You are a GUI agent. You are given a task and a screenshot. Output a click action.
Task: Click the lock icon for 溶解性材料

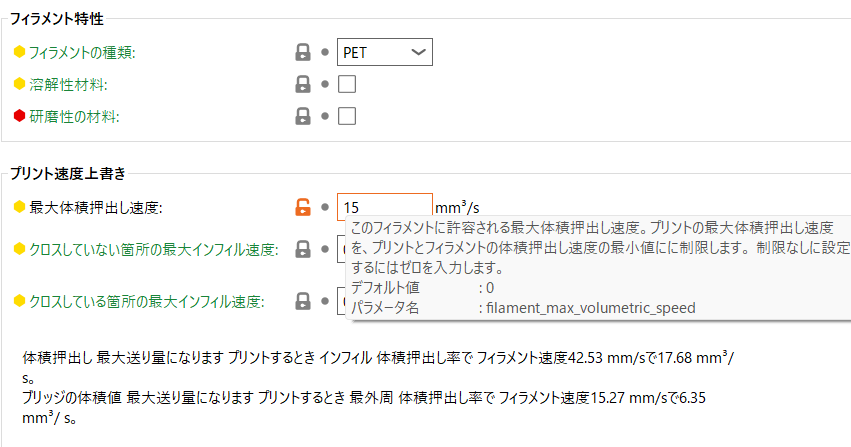point(302,85)
